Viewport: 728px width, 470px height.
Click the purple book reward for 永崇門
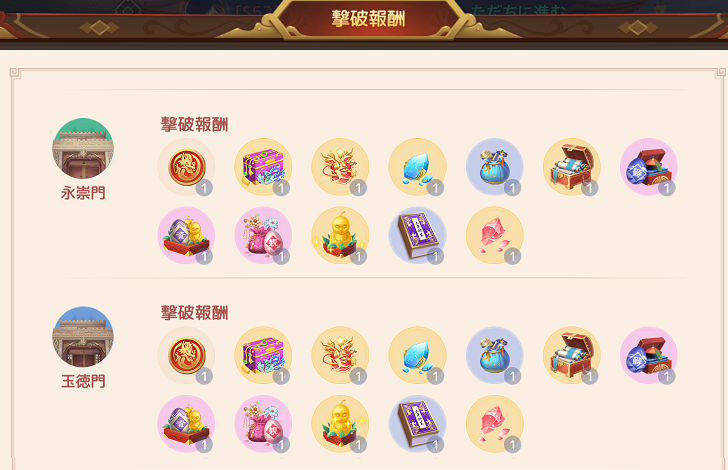pos(417,235)
